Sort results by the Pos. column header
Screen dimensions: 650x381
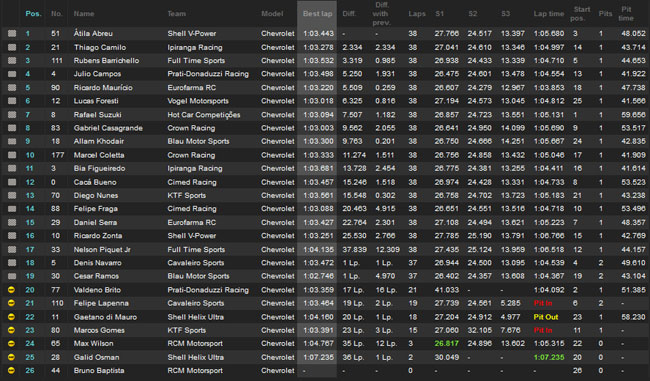coord(34,14)
